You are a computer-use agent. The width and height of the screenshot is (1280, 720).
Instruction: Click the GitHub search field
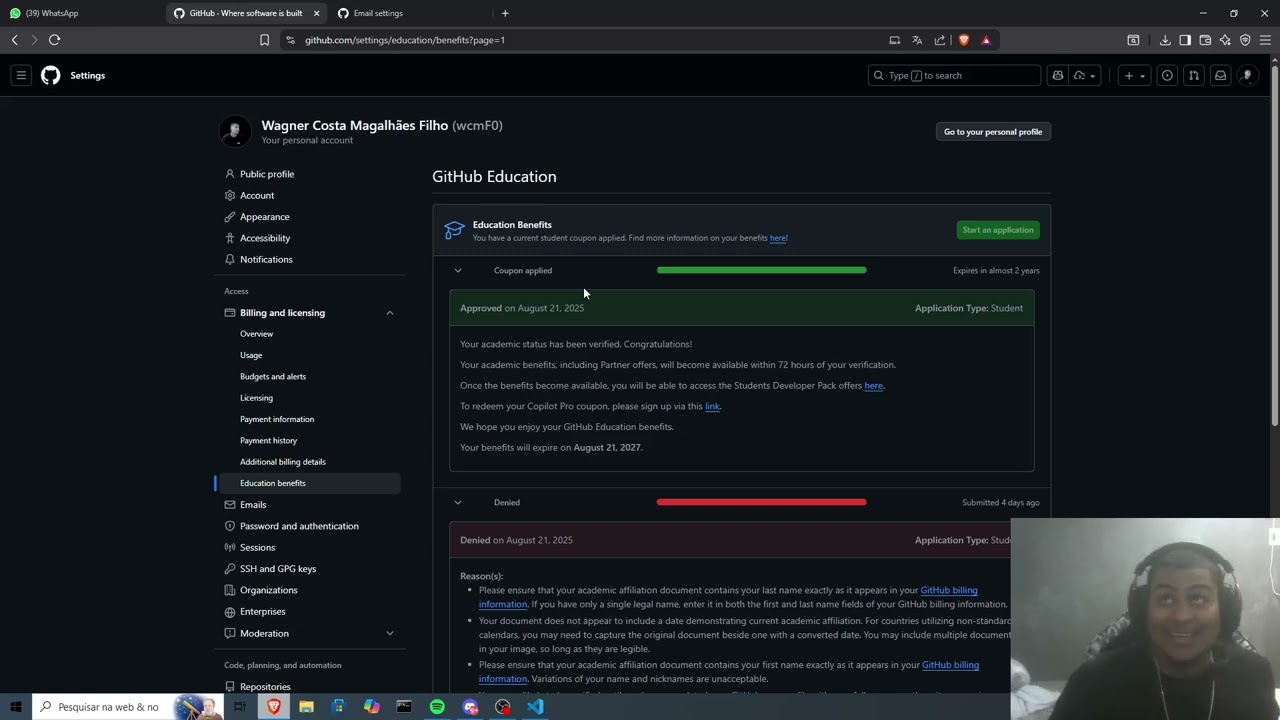pos(954,75)
